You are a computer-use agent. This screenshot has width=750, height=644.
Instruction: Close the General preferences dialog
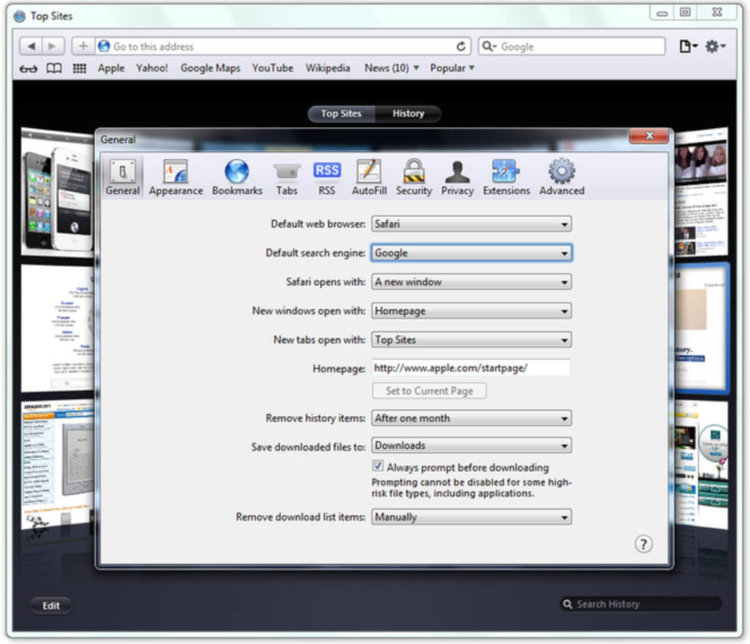[649, 136]
